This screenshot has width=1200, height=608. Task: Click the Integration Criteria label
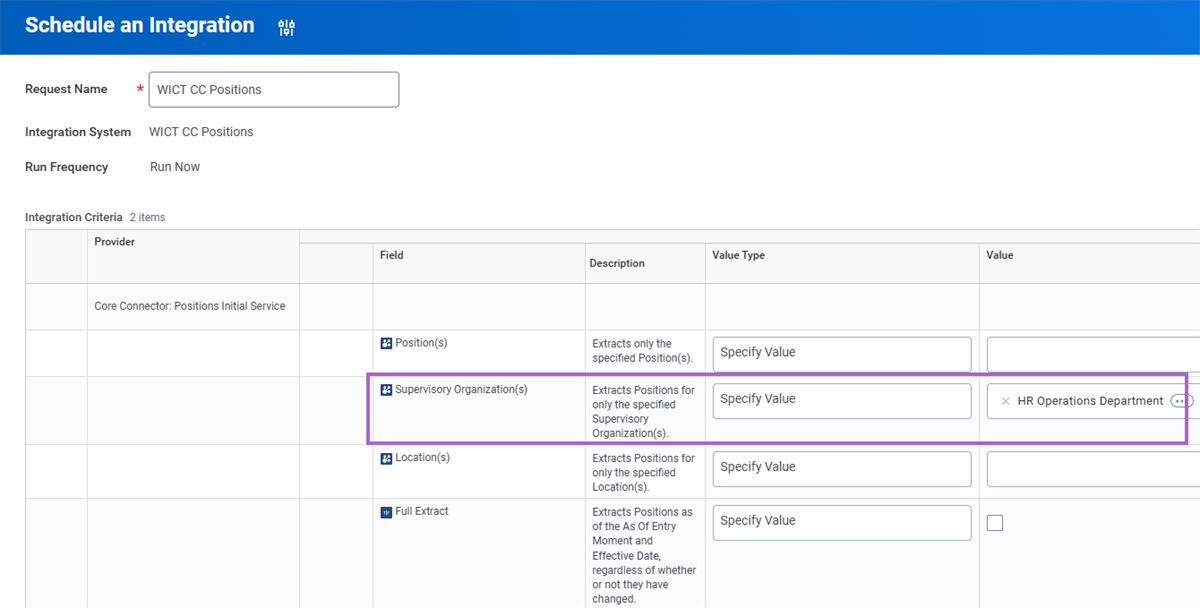pyautogui.click(x=74, y=217)
